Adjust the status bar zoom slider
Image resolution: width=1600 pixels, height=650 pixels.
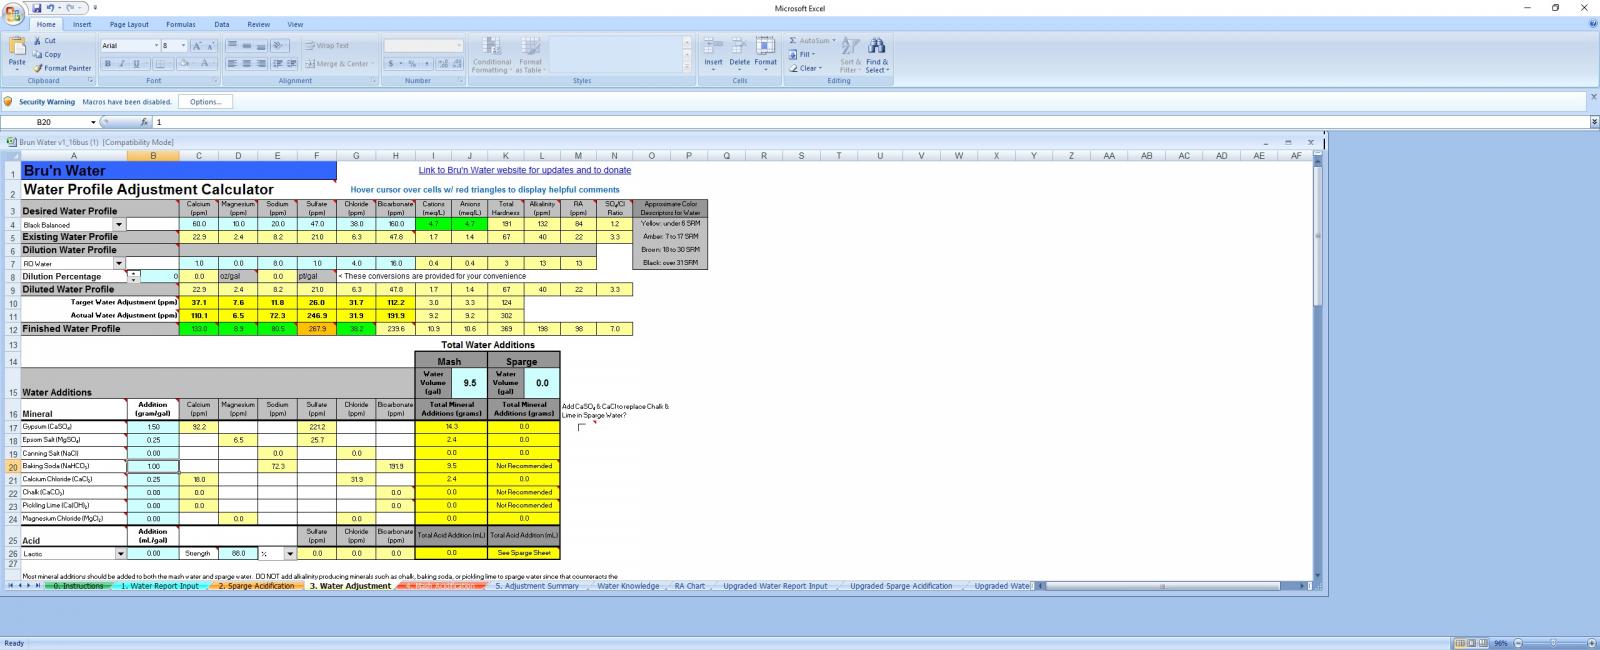[1552, 643]
